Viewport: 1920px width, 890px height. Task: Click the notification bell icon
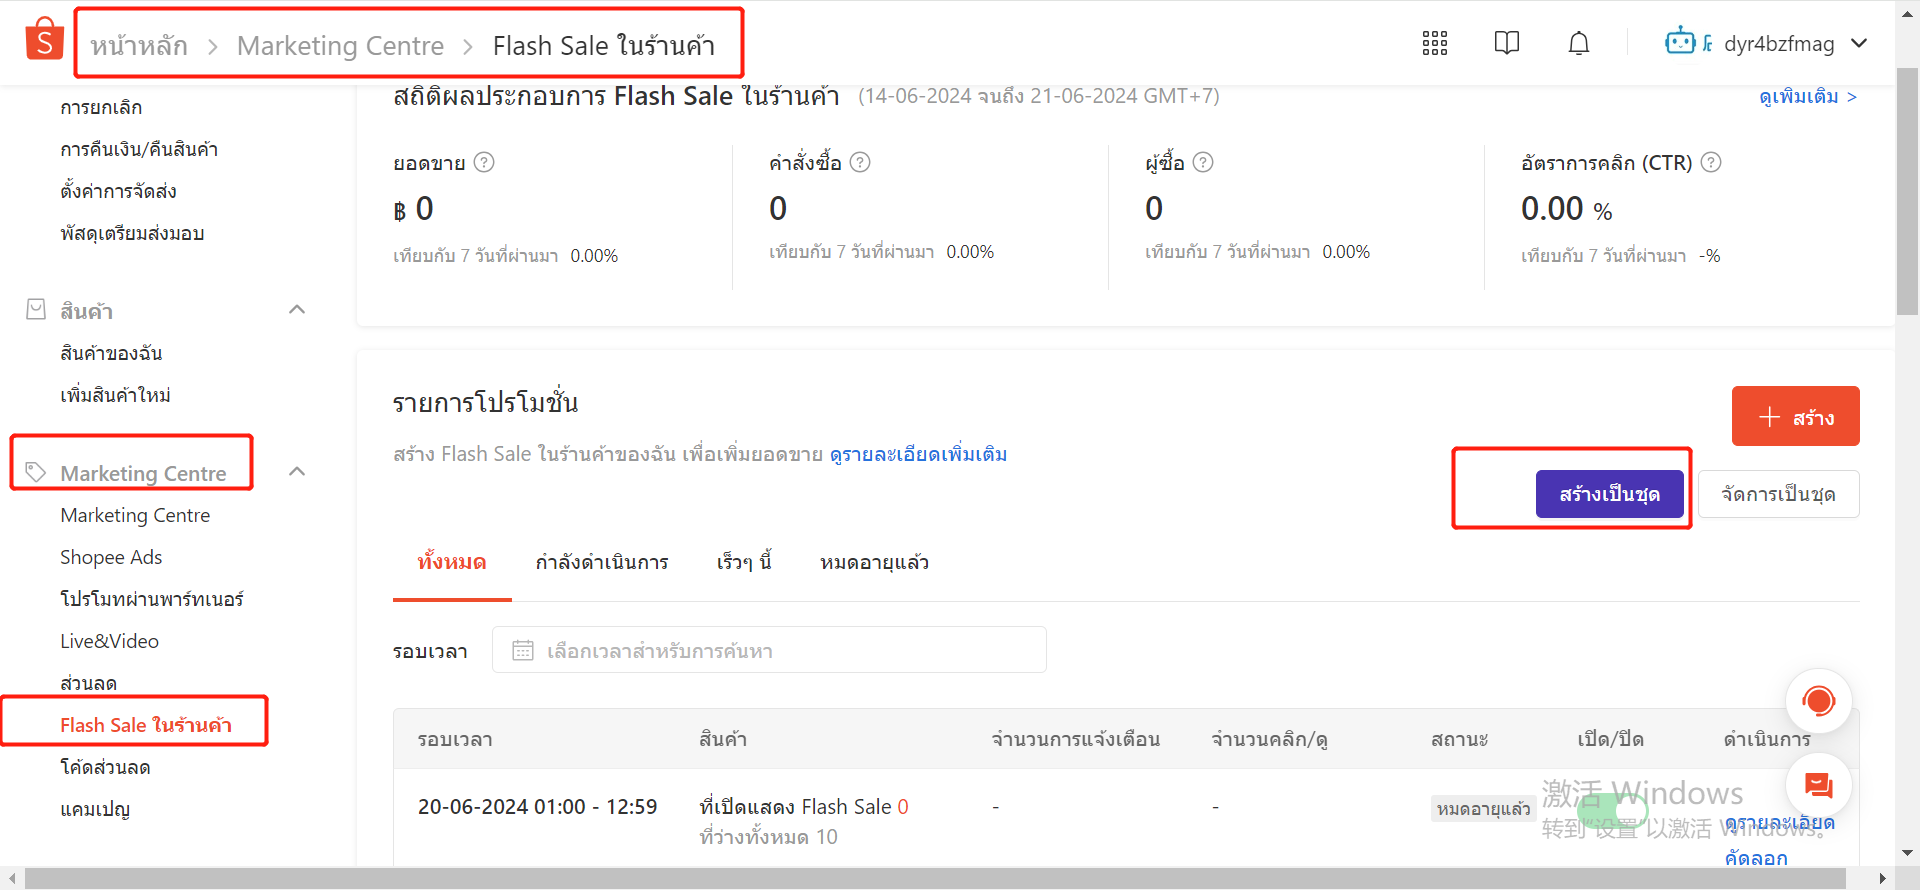click(x=1578, y=43)
